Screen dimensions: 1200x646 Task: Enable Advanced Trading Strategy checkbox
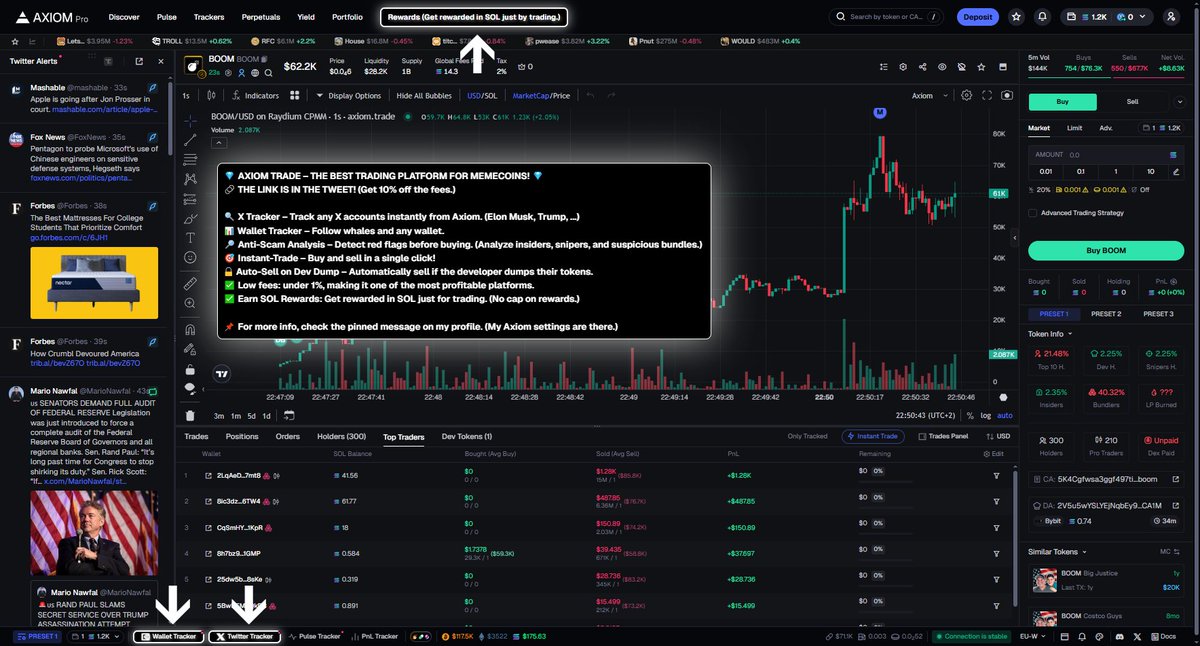click(x=1033, y=212)
